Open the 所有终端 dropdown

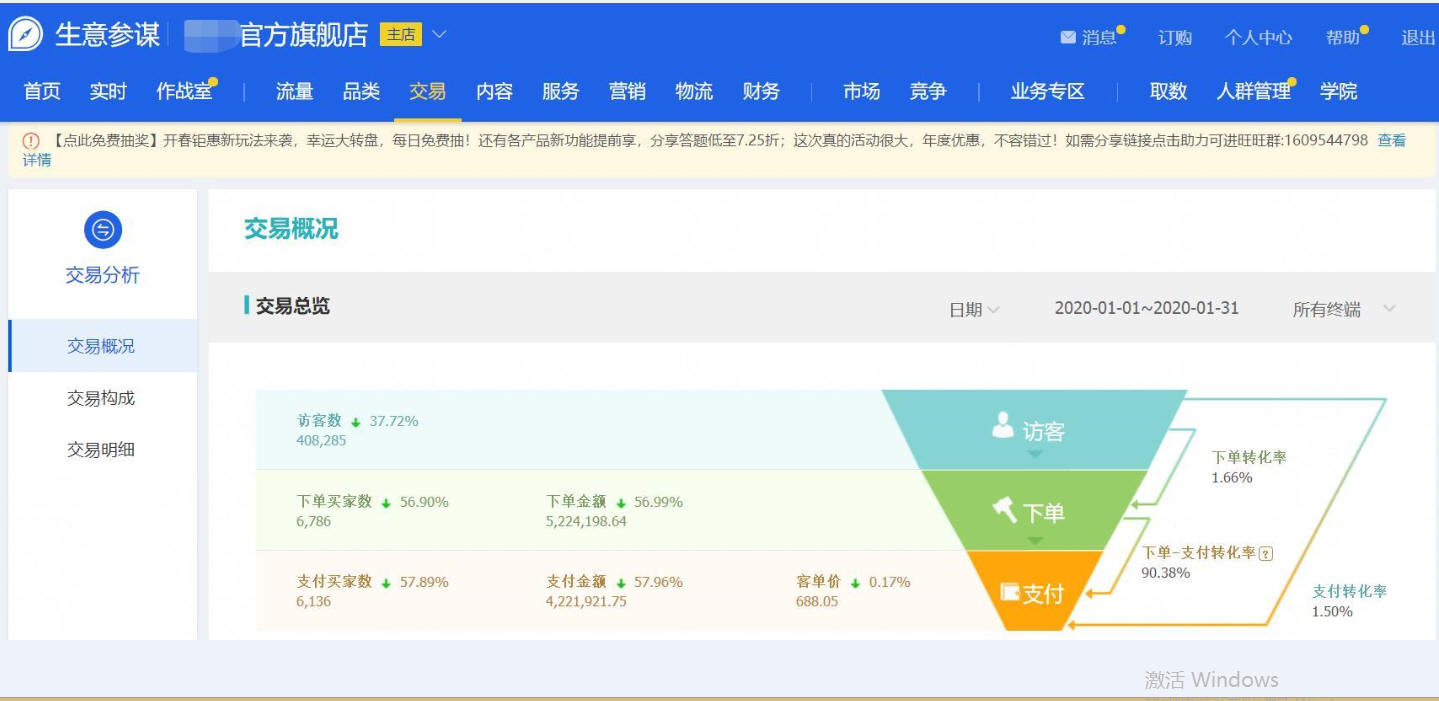tap(1344, 310)
